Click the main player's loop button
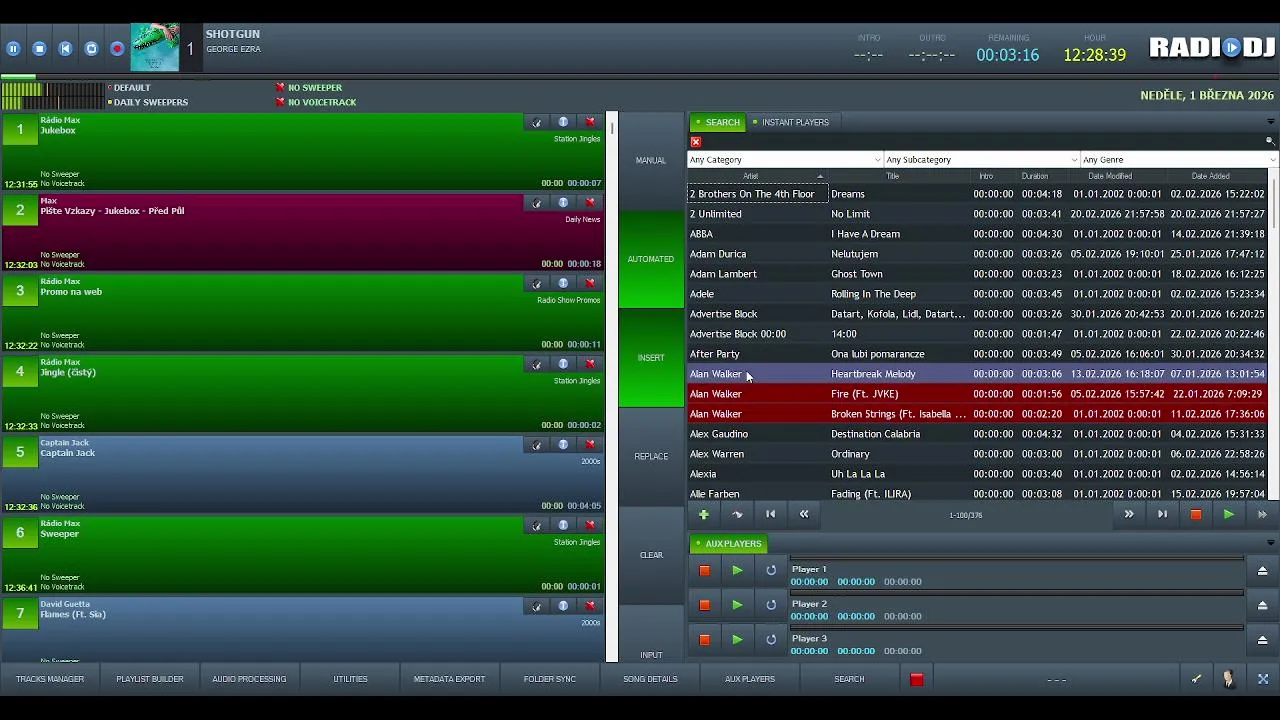1280x720 pixels. (x=91, y=48)
